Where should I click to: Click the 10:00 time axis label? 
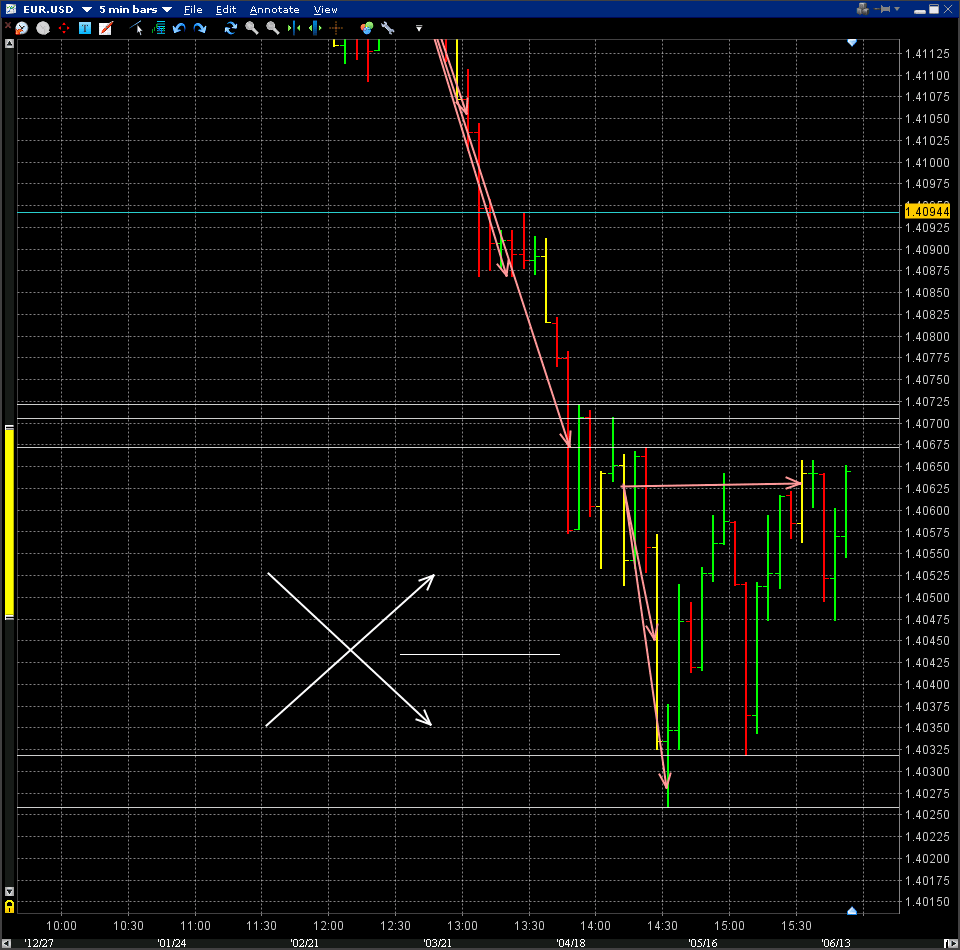pos(61,926)
